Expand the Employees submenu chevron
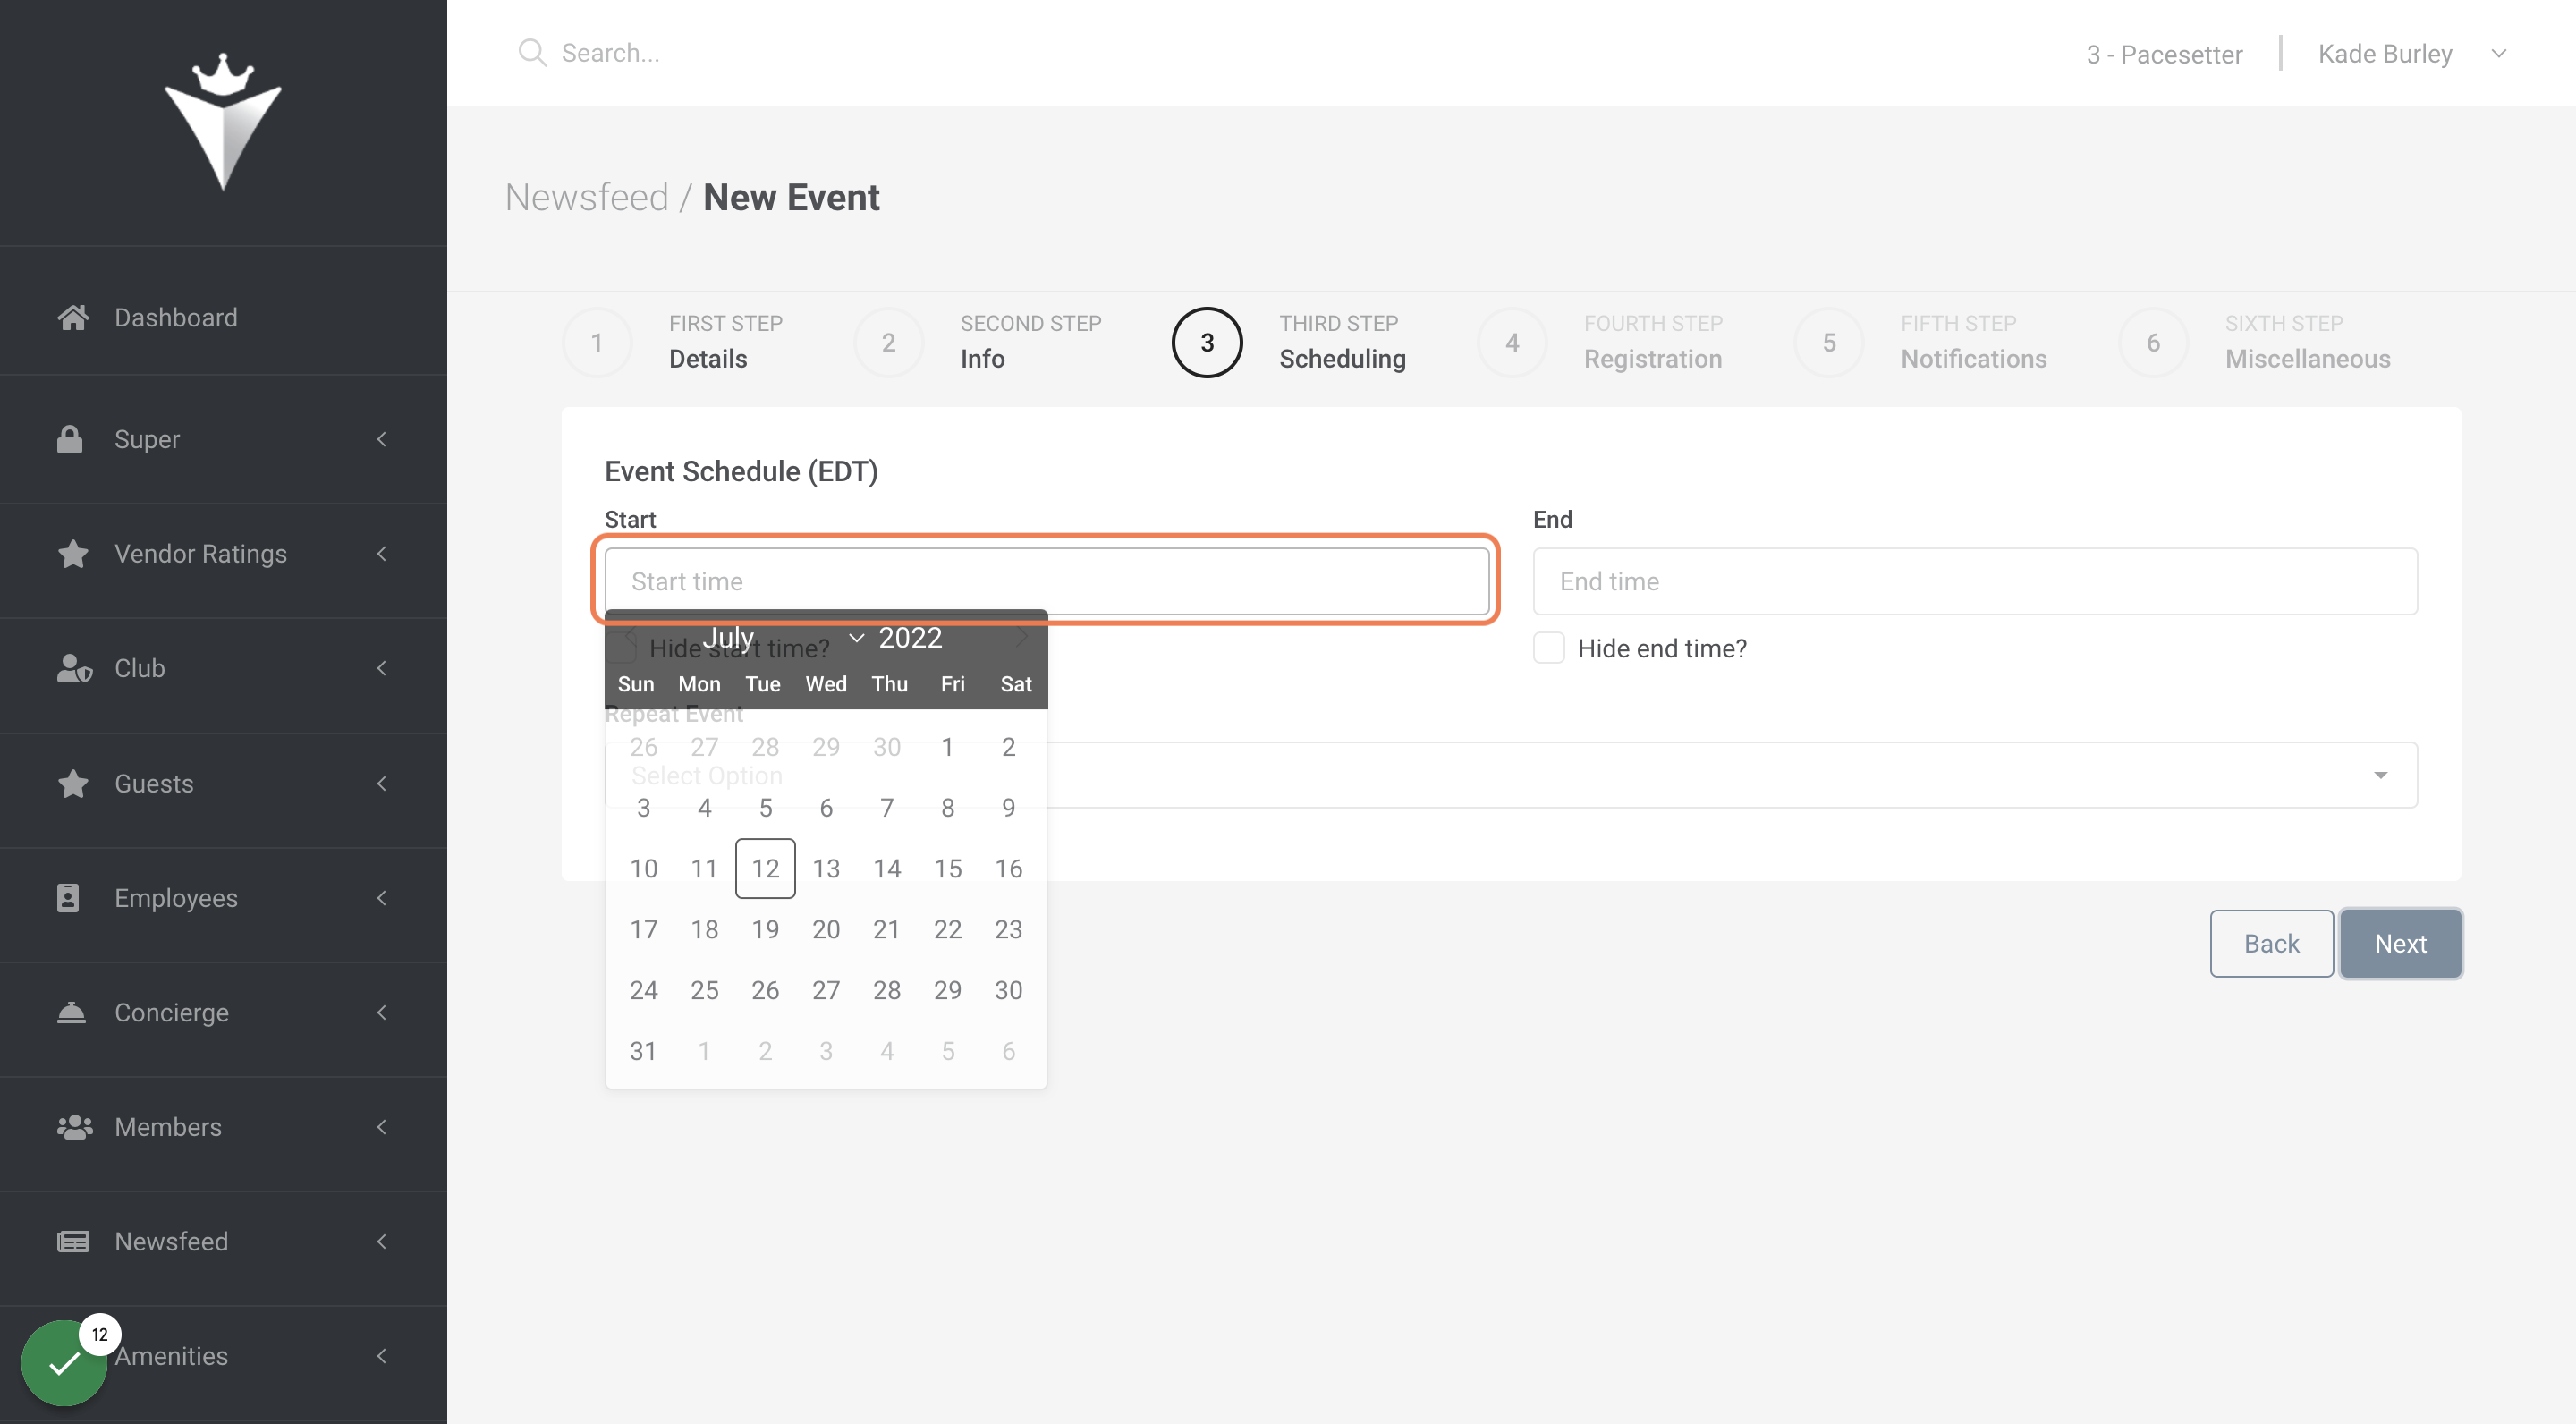This screenshot has width=2576, height=1424. pyautogui.click(x=381, y=897)
